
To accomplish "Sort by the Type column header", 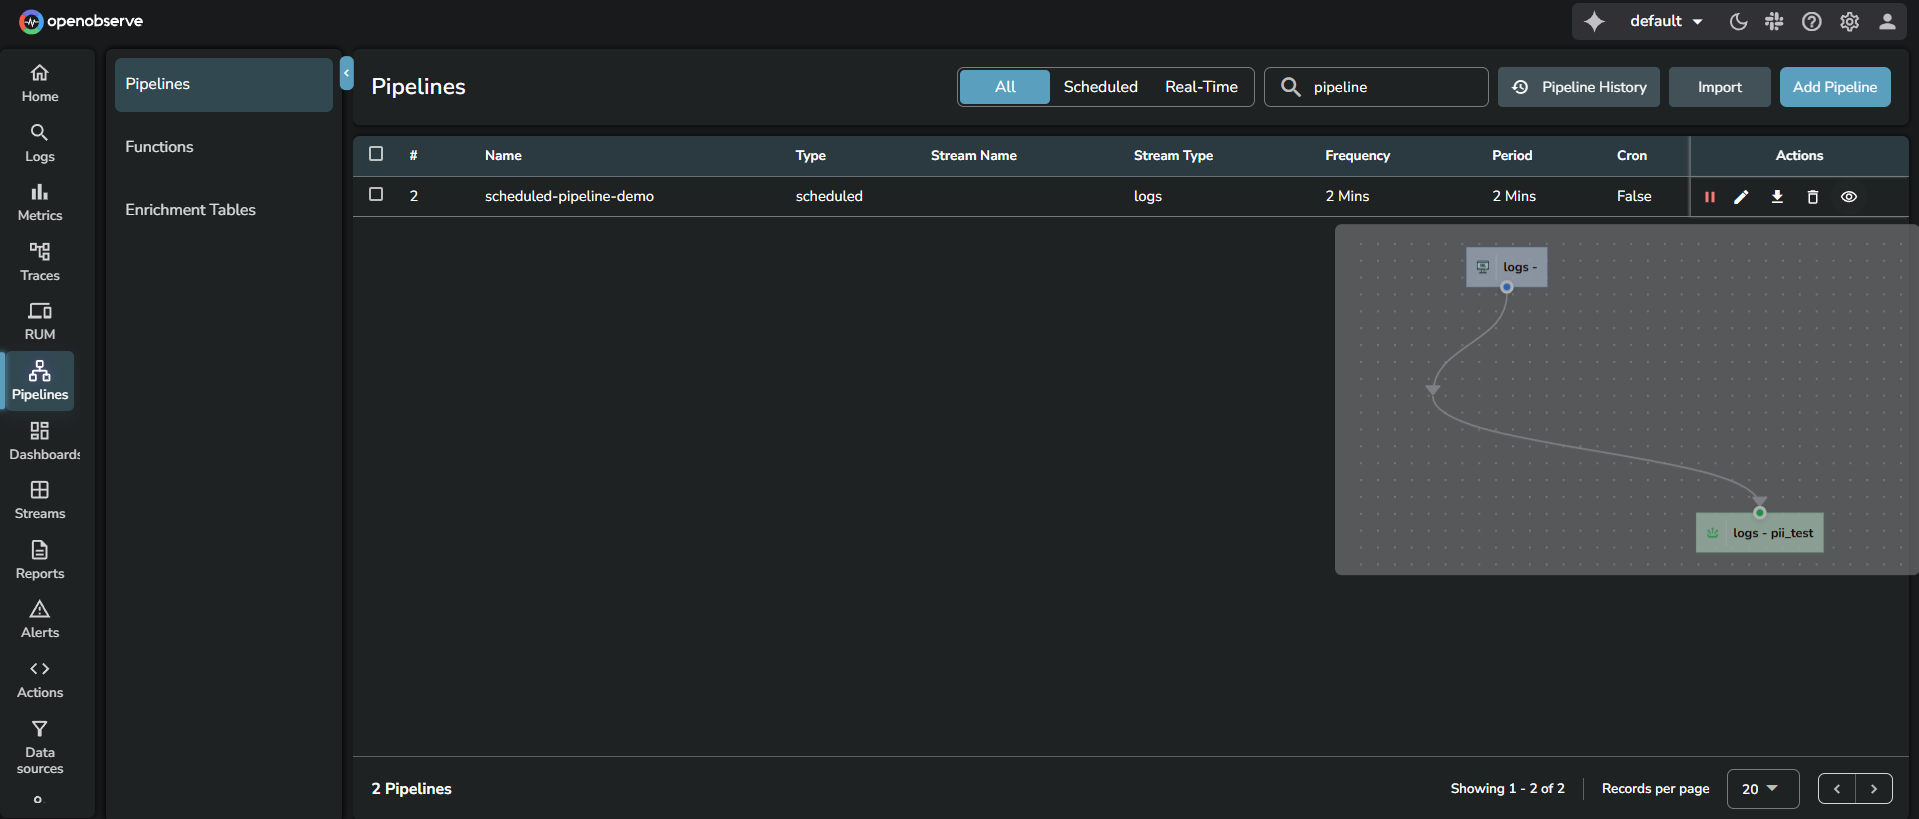I will click(811, 155).
